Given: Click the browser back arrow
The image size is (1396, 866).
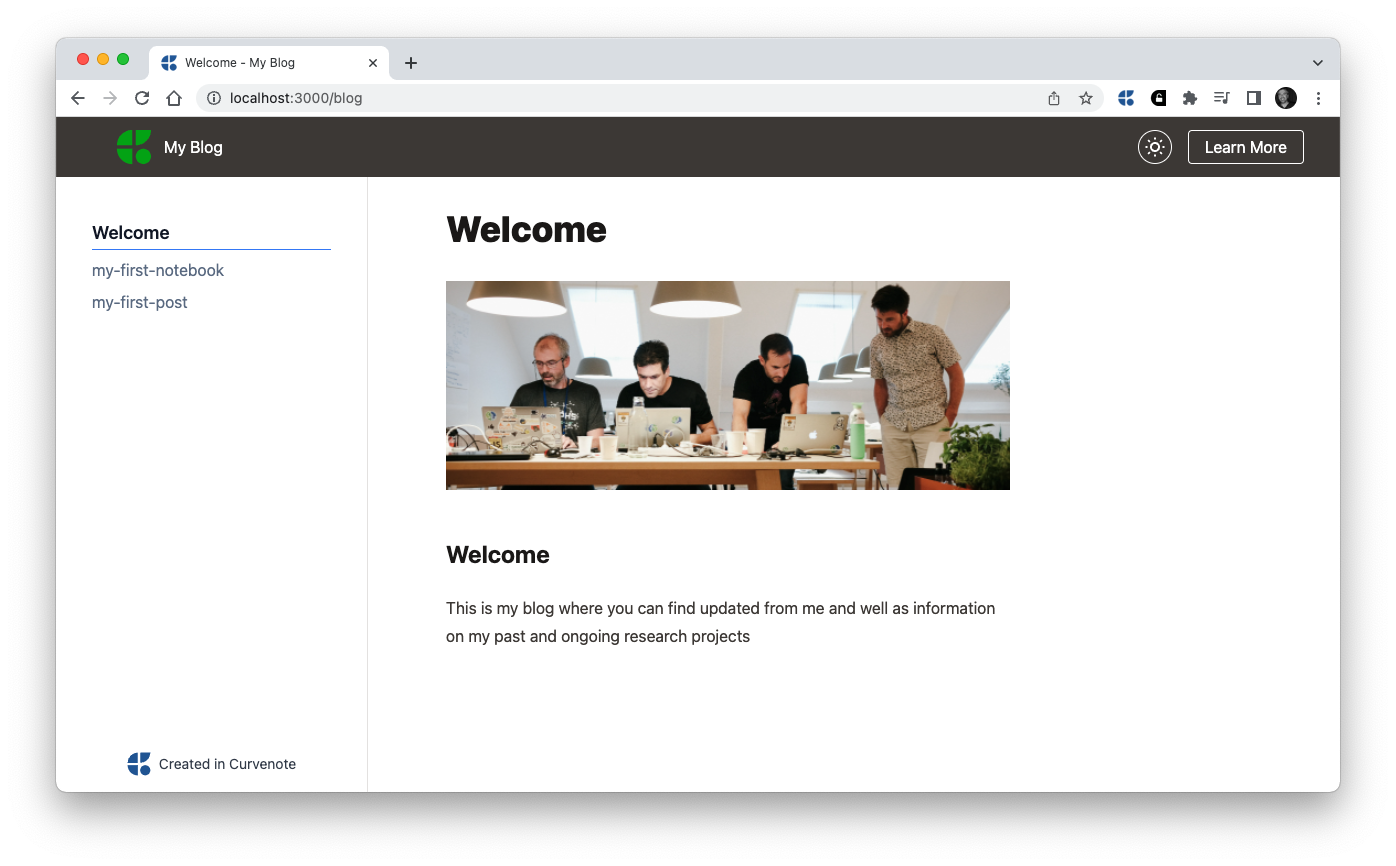Looking at the screenshot, I should [78, 98].
